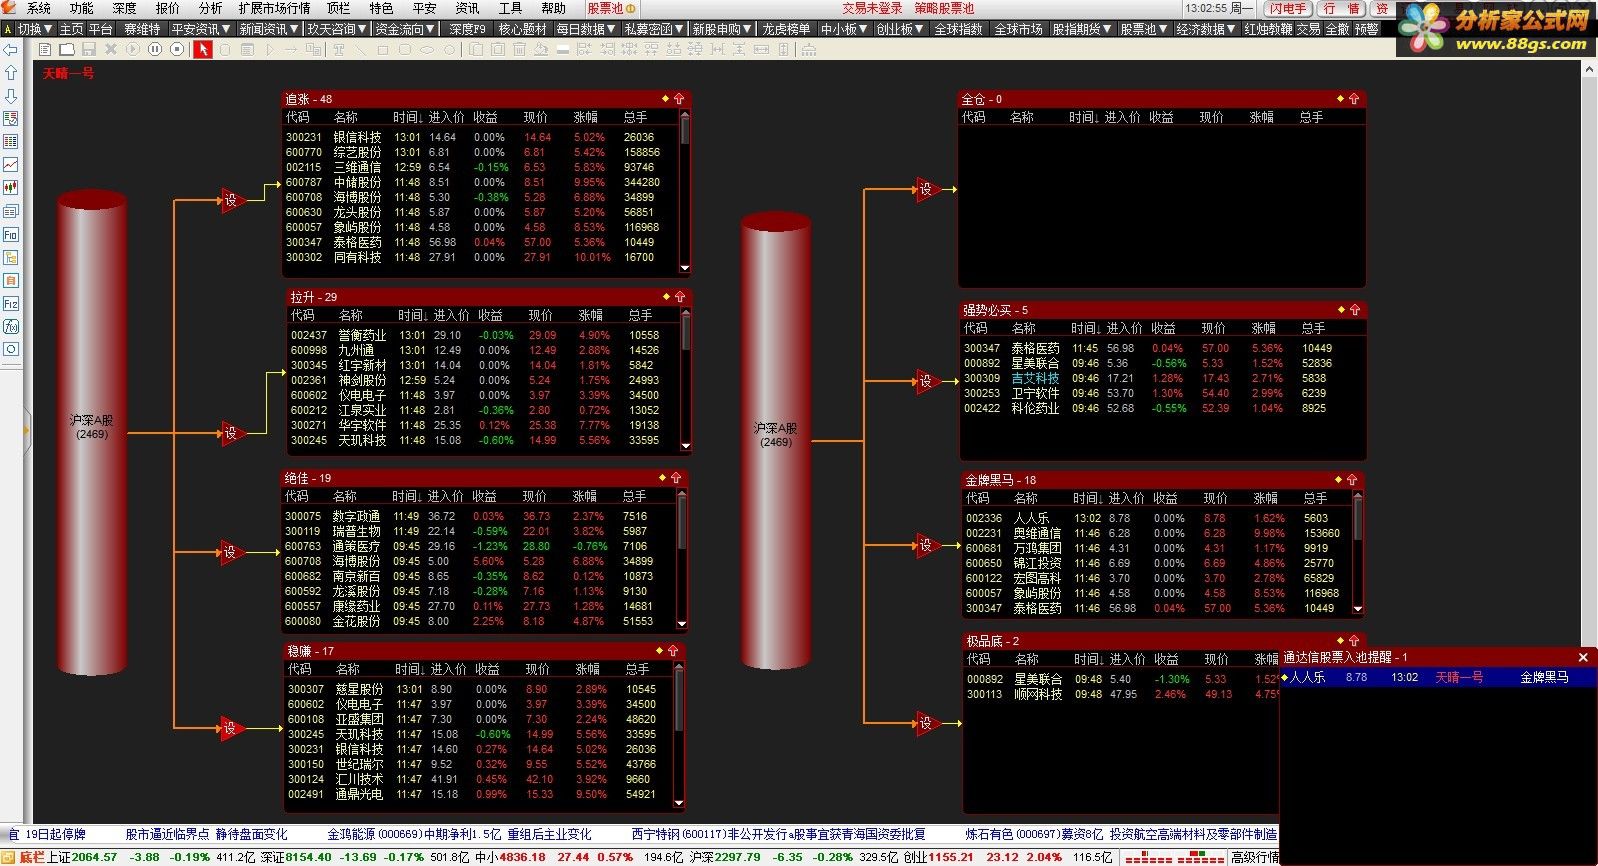This screenshot has height=866, width=1598.
Task: Open the 分析 menu
Action: click(x=210, y=8)
